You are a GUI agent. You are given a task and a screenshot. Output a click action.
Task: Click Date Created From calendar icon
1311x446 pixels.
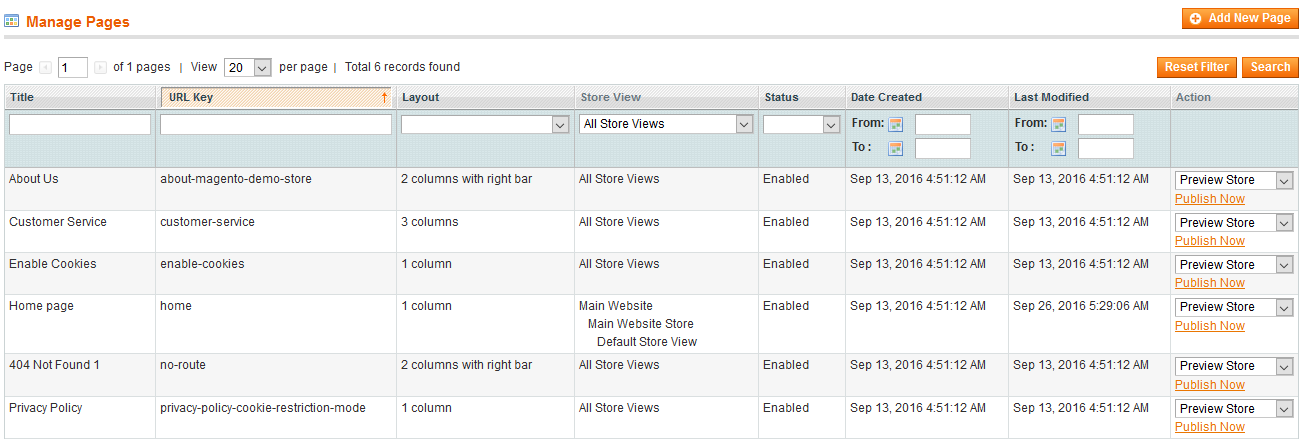(x=895, y=125)
